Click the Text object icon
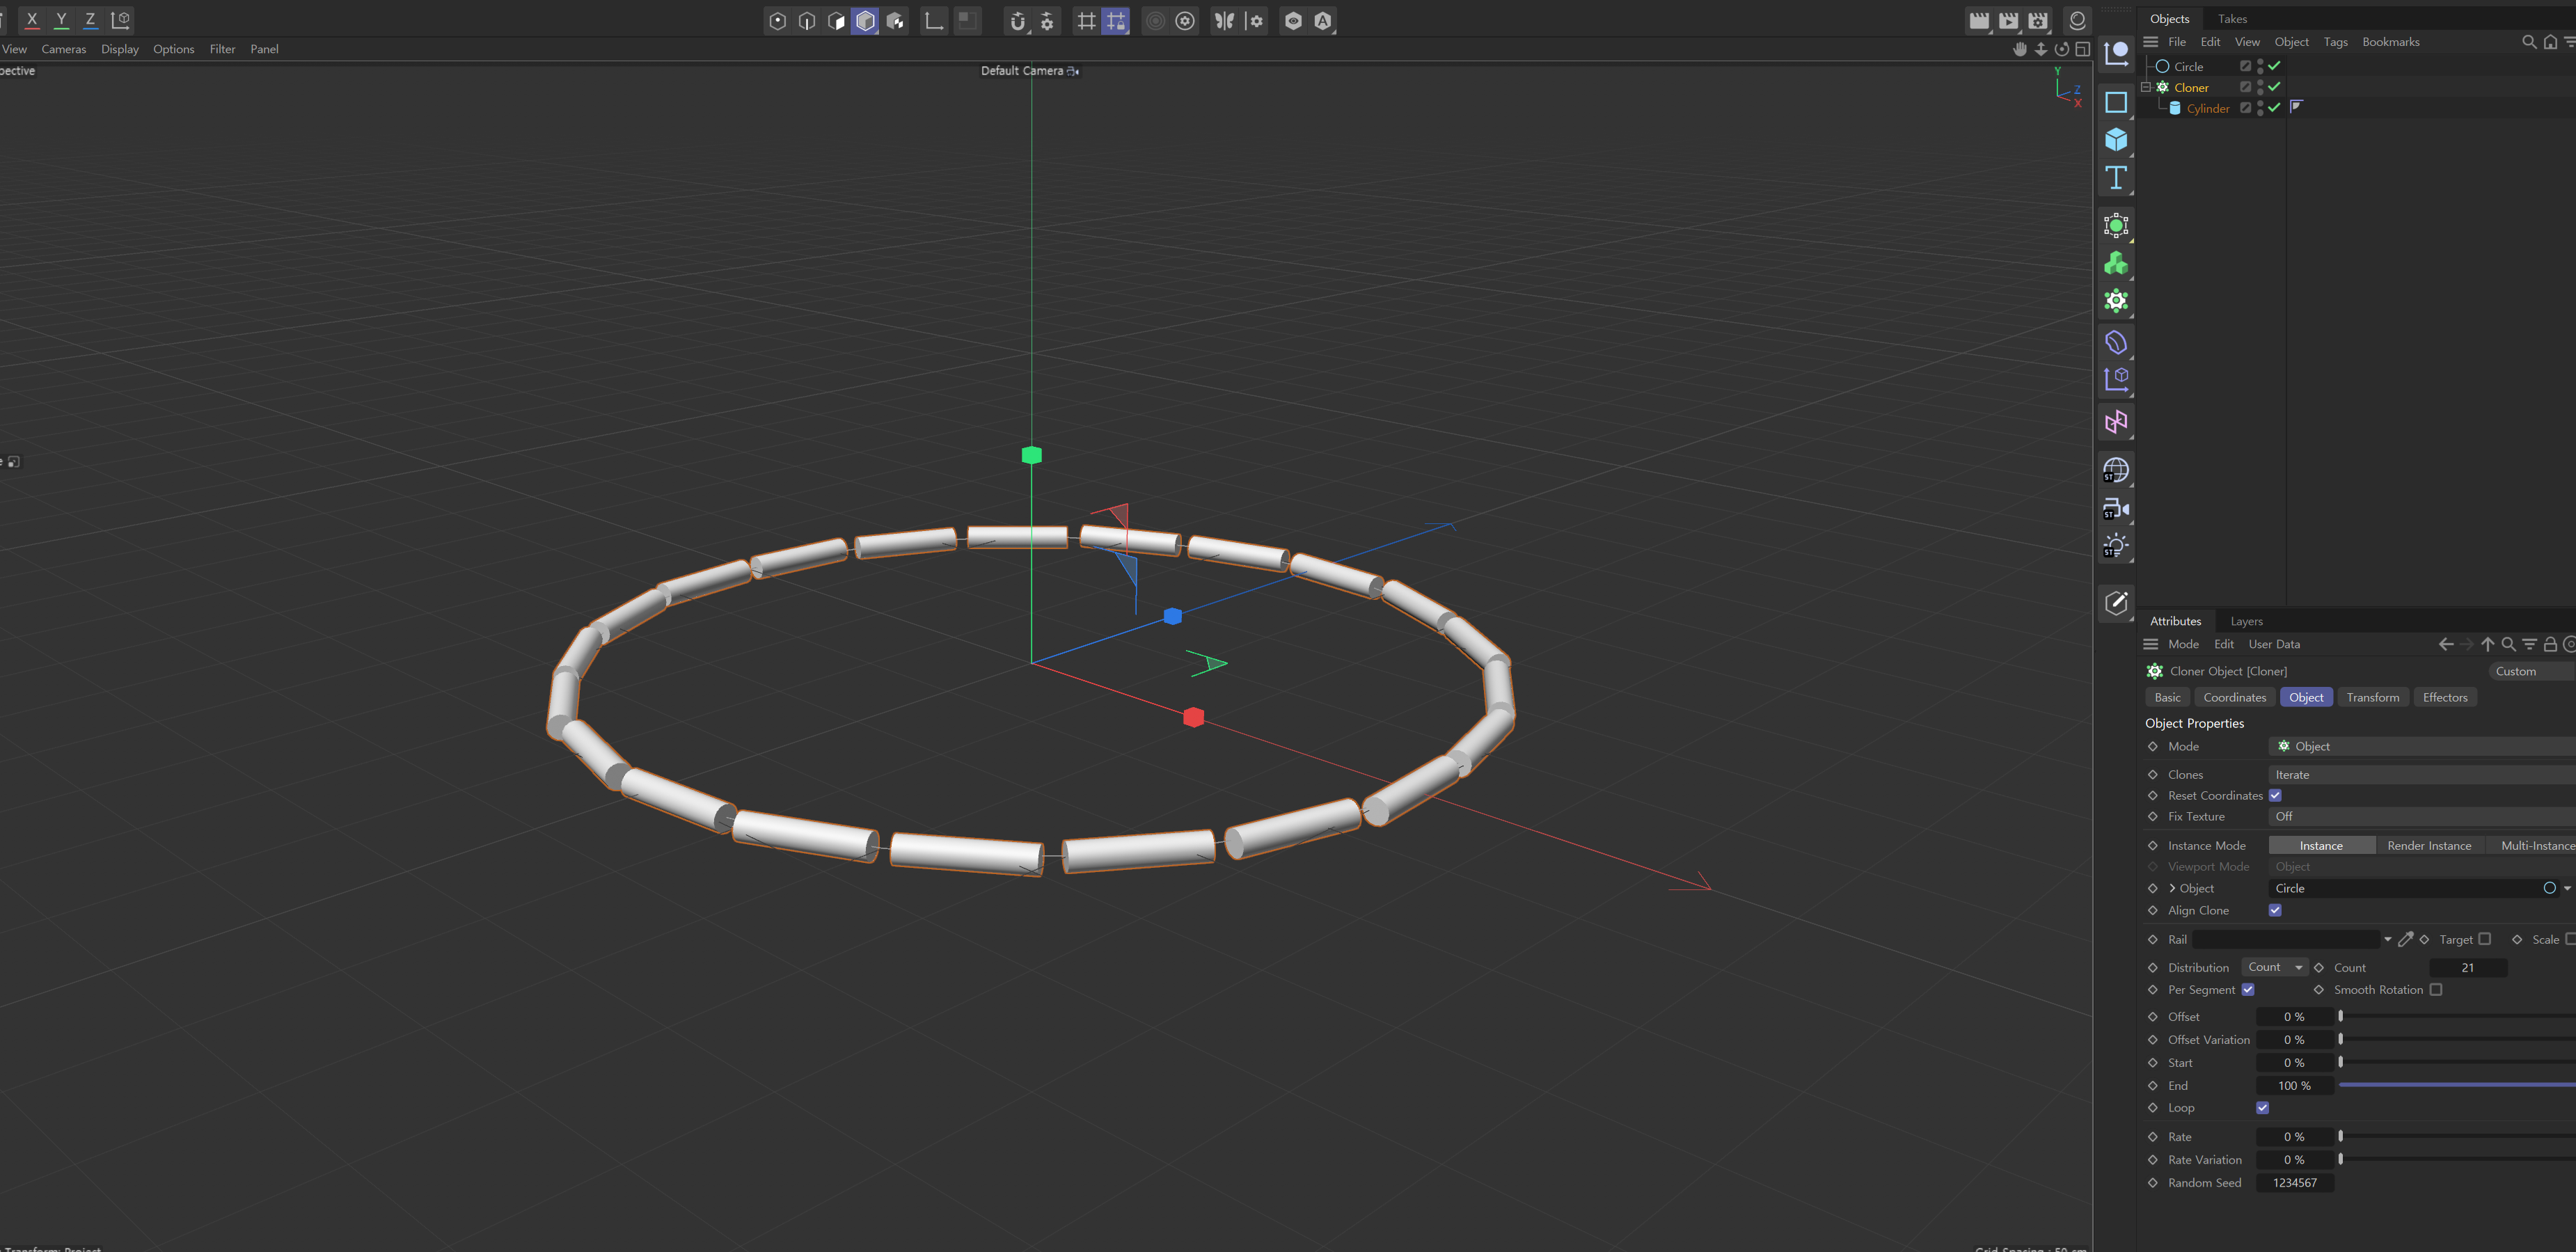Image resolution: width=2576 pixels, height=1252 pixels. 2116,178
